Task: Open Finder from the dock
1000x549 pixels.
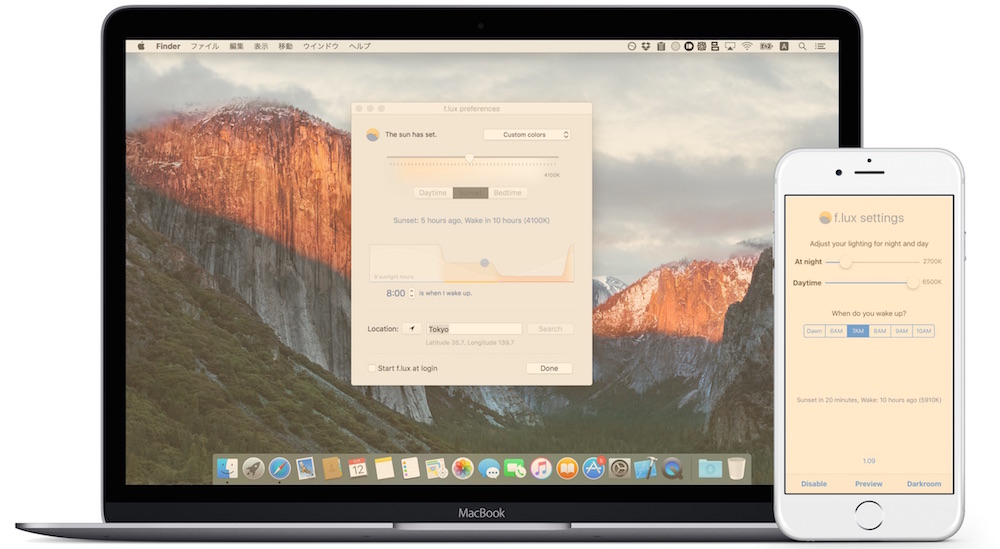Action: 227,469
